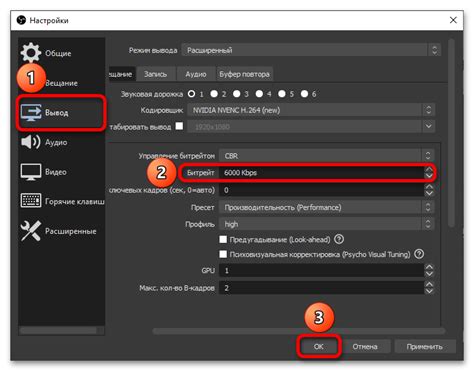Increase bitrate with the up arrow
Screen dimensions: 474x371
[429, 170]
